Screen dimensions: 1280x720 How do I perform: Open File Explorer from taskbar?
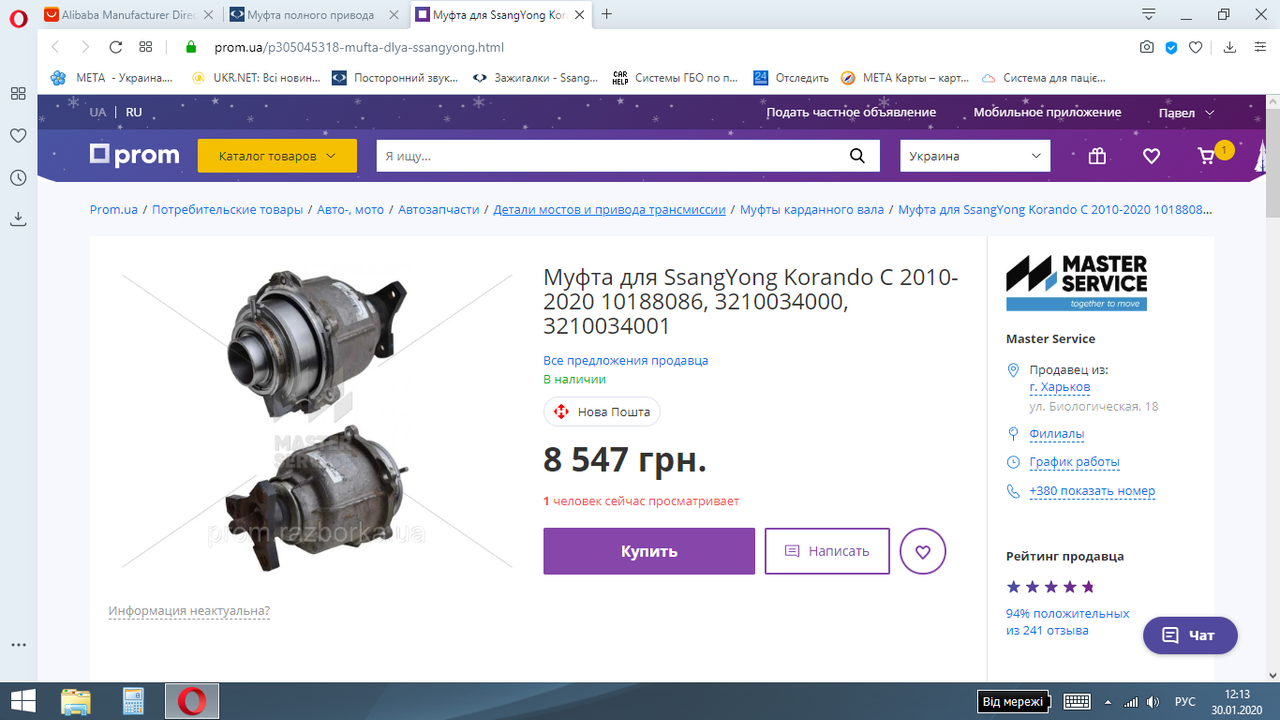[x=76, y=701]
